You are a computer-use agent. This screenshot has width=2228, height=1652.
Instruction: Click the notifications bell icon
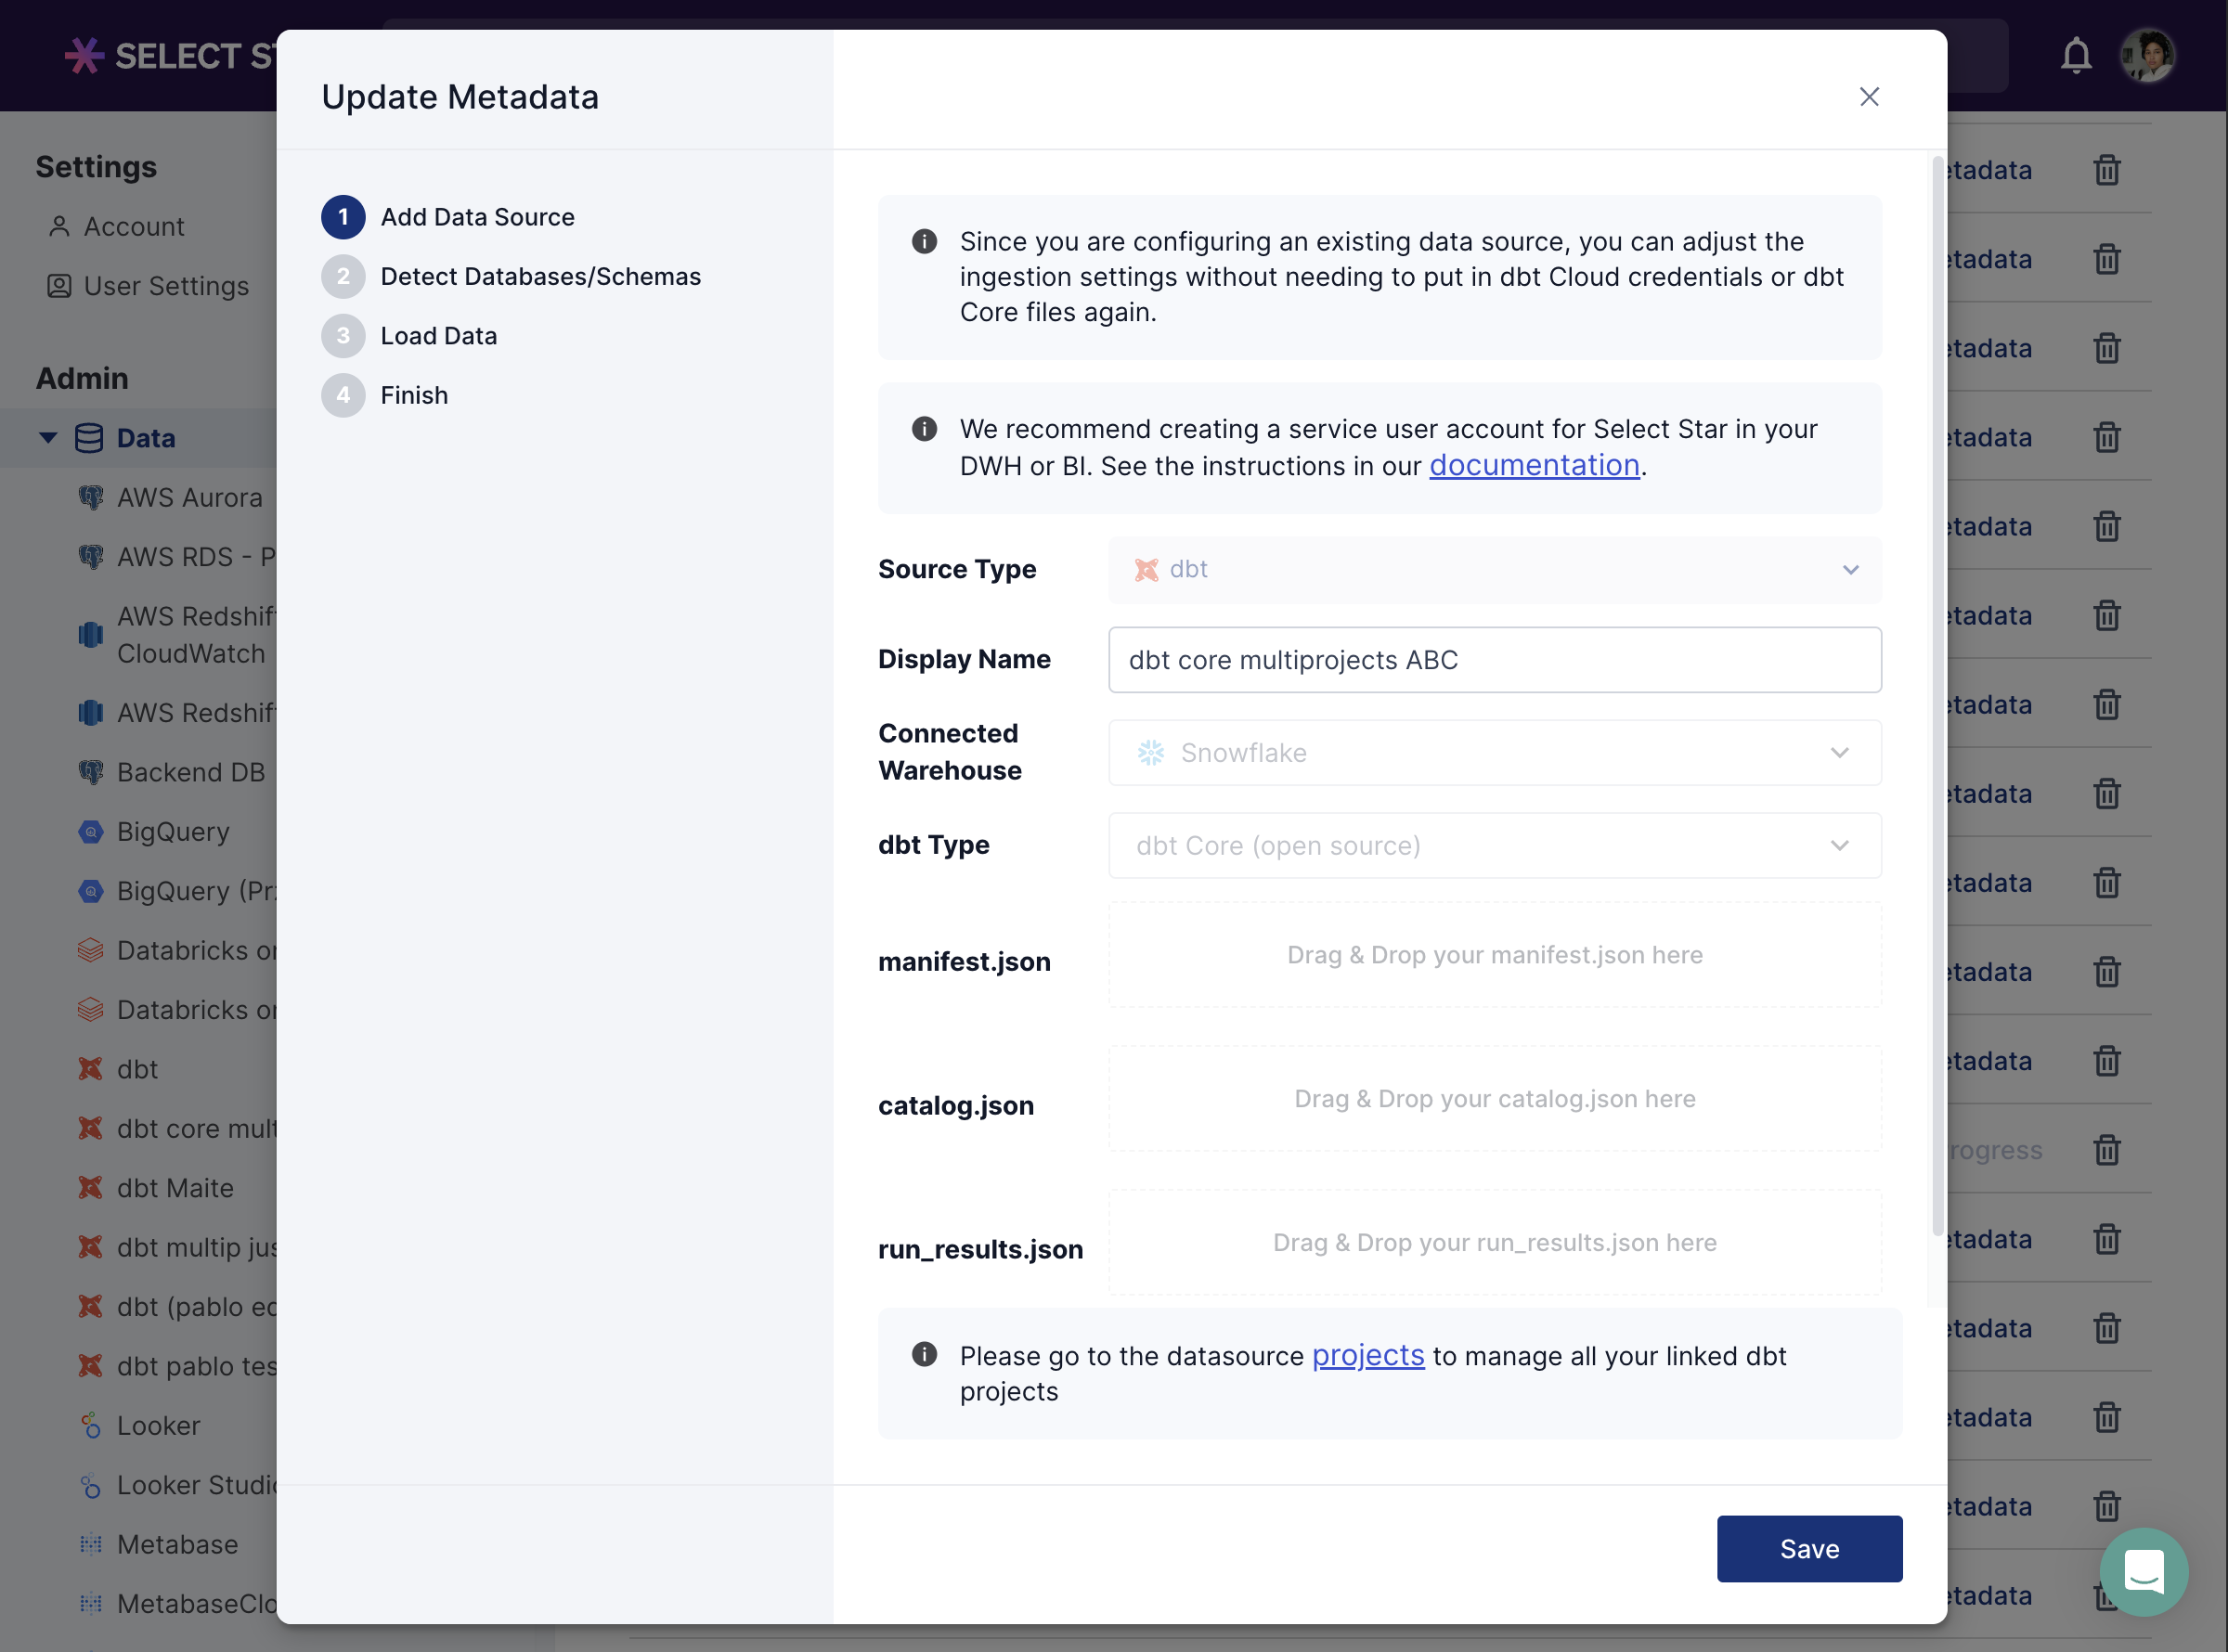coord(2076,56)
